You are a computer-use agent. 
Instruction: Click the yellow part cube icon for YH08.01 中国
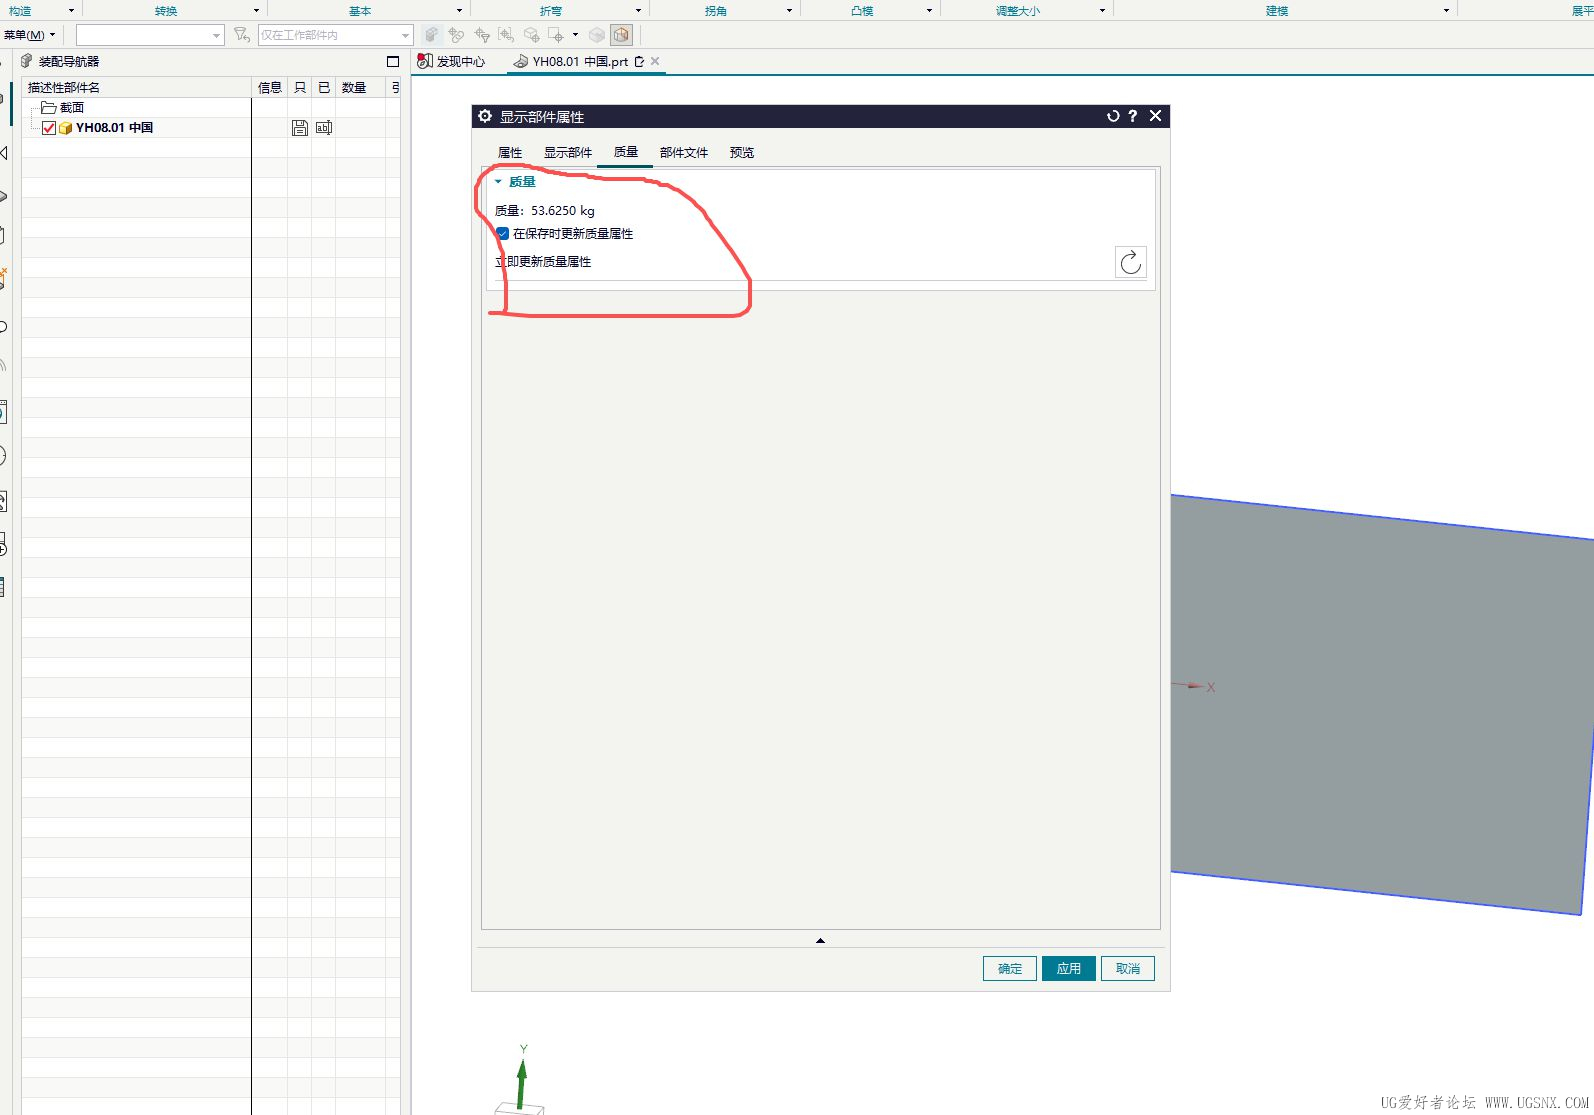[x=66, y=128]
